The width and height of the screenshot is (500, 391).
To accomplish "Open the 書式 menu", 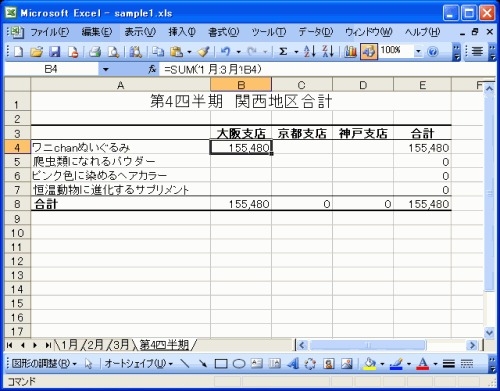I will click(223, 32).
